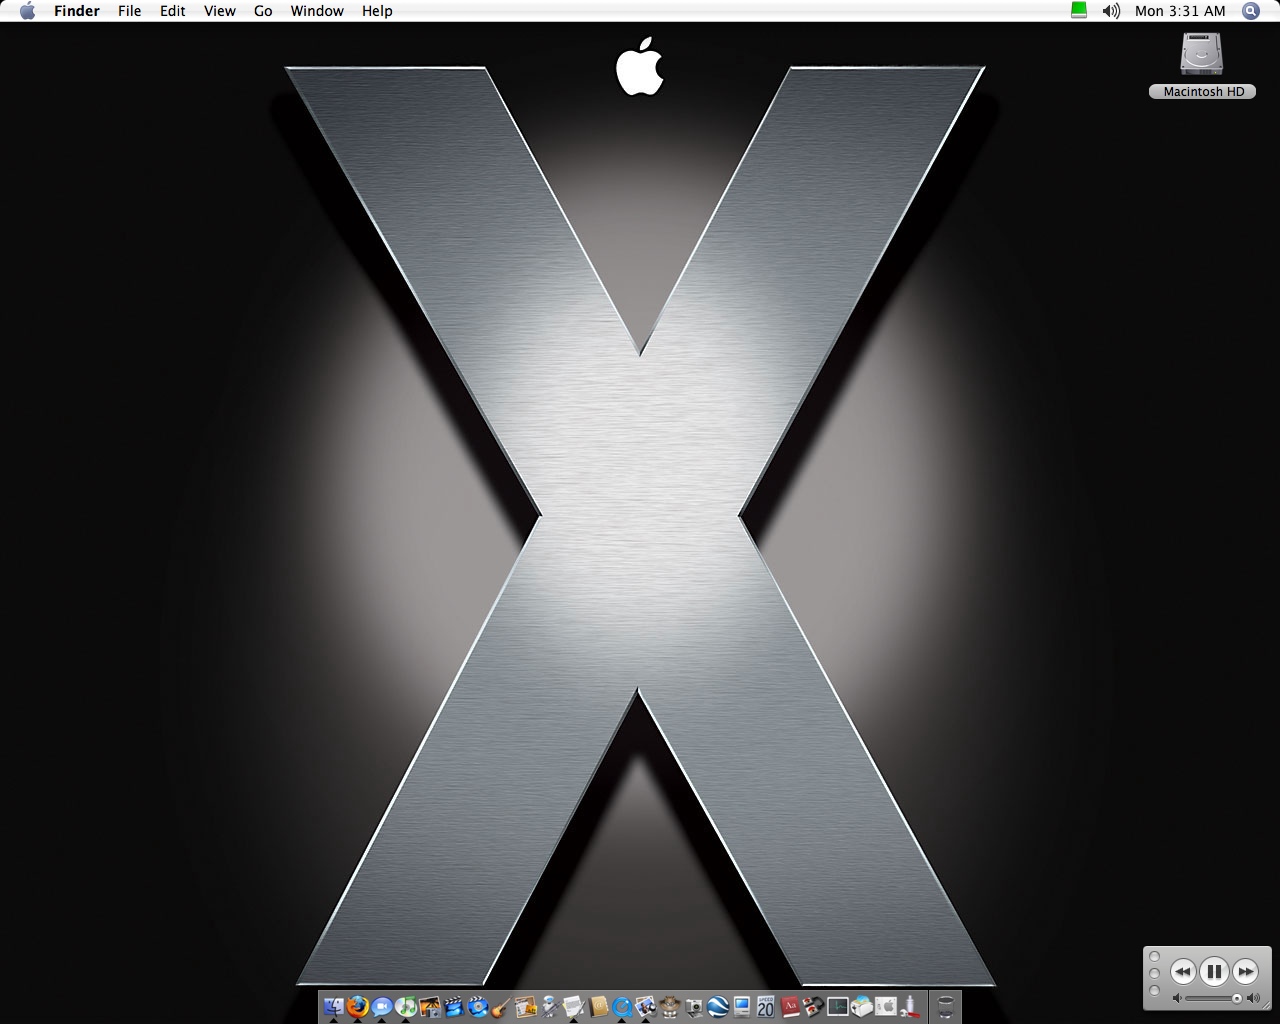This screenshot has width=1280, height=1024.
Task: Click the hat-and-mustache icon in Dock
Action: pos(669,1006)
